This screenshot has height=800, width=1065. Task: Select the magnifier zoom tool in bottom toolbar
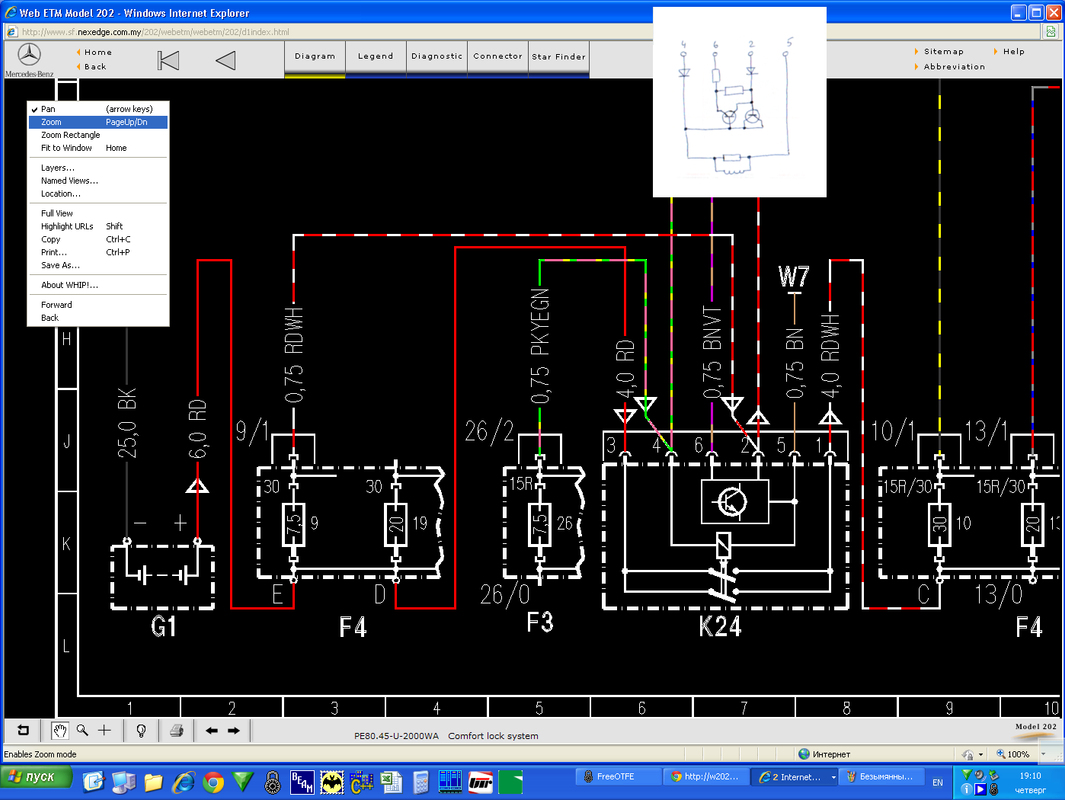(x=82, y=730)
